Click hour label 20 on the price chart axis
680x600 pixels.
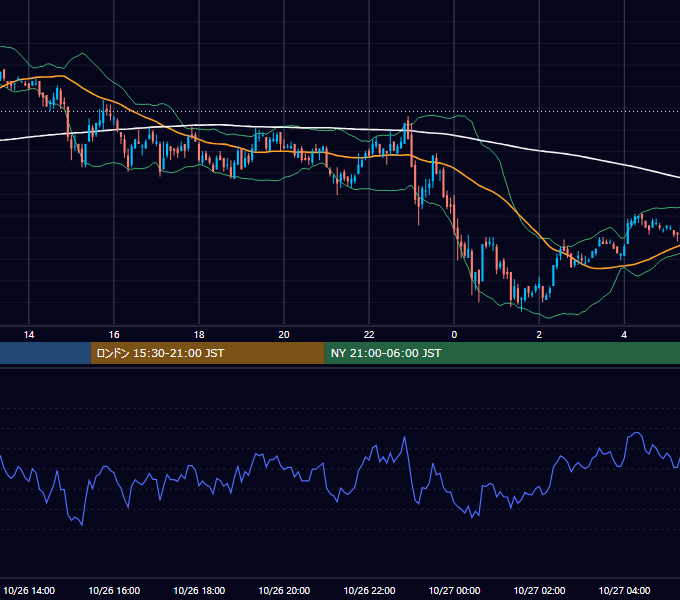(x=284, y=335)
